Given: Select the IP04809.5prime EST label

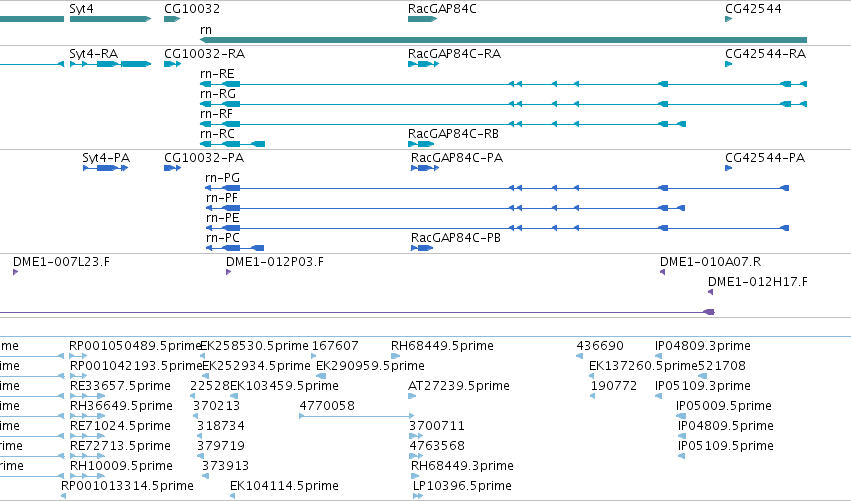Looking at the screenshot, I should point(726,427).
